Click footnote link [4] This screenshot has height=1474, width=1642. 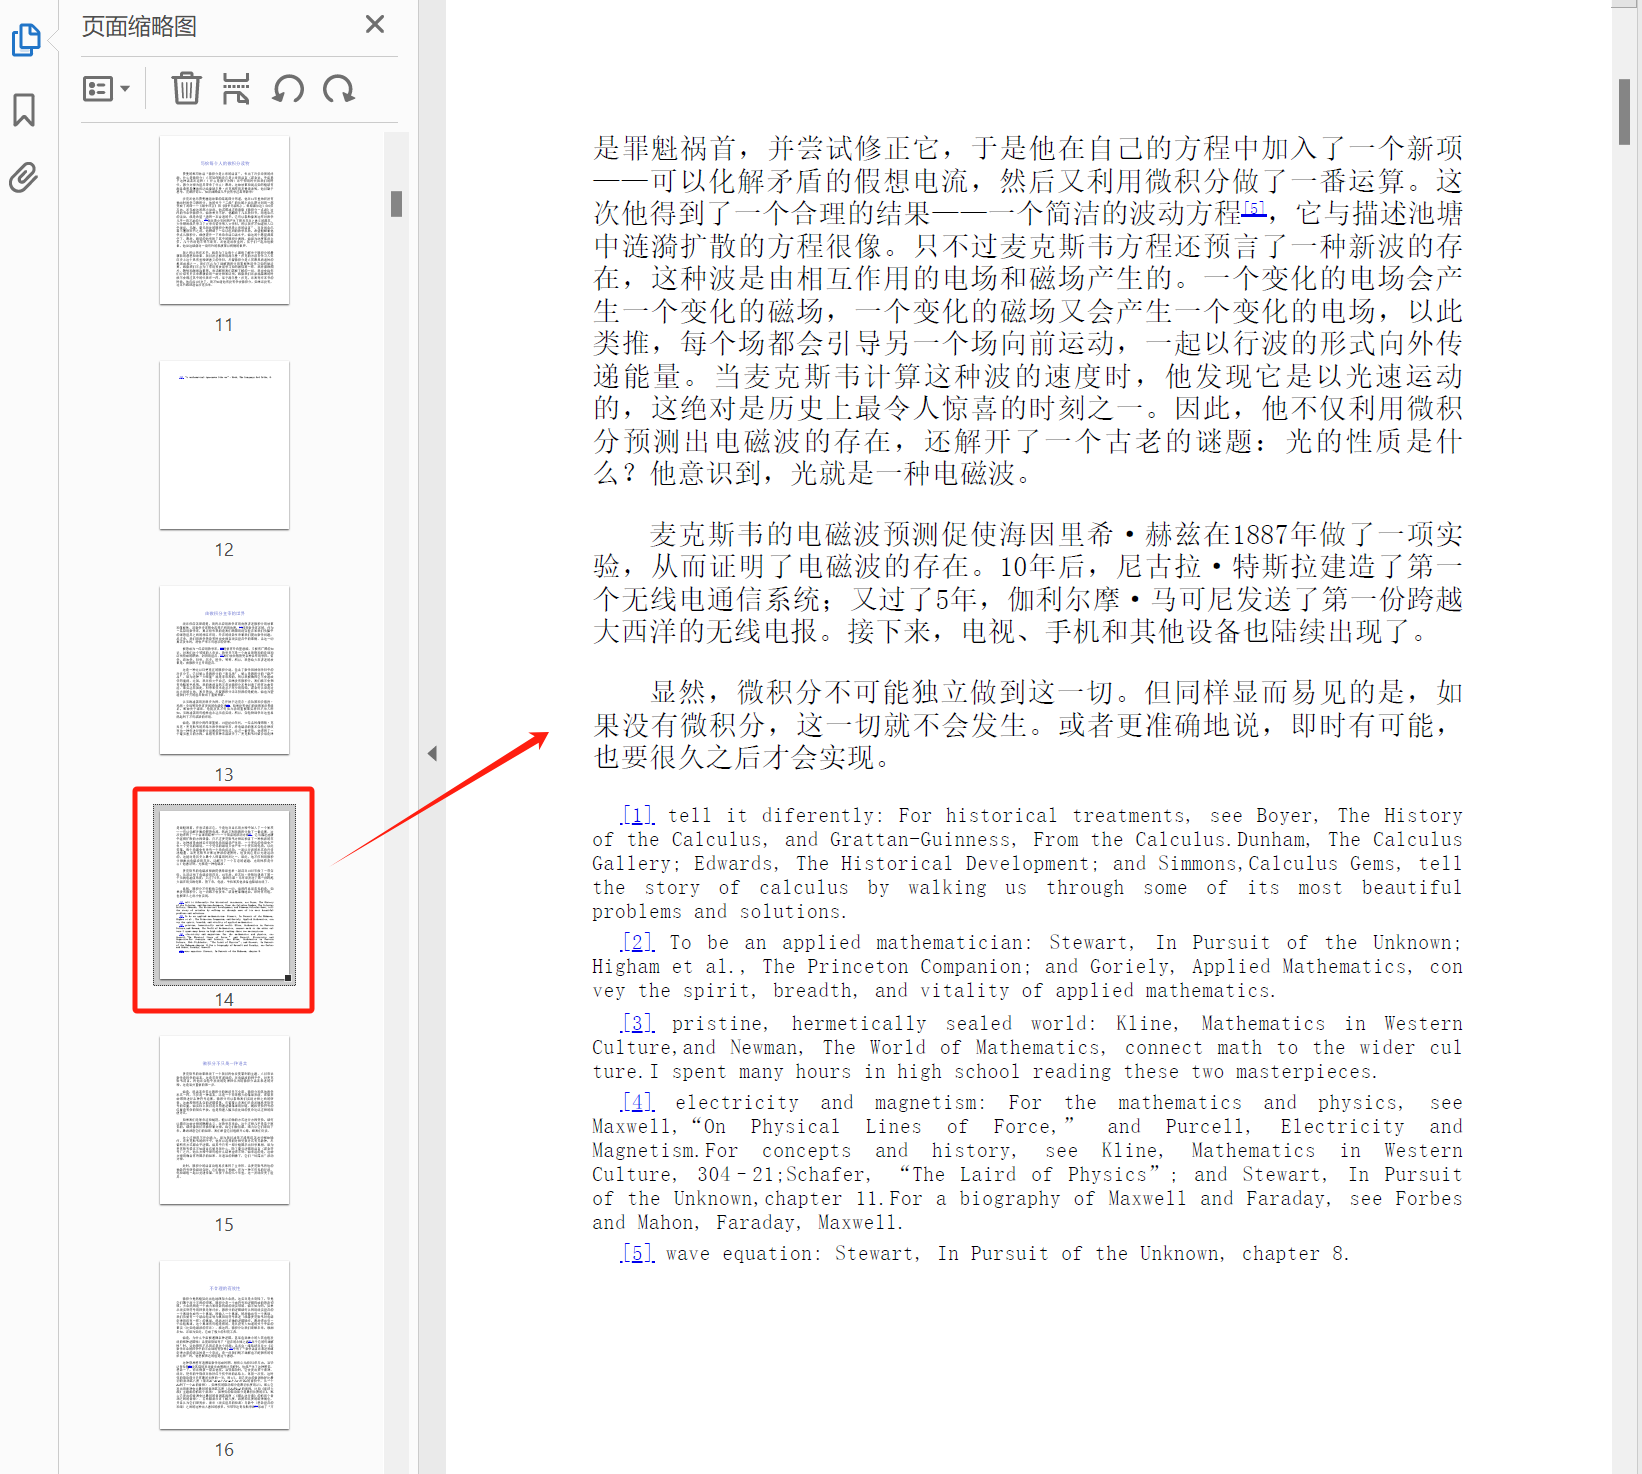tap(636, 1101)
